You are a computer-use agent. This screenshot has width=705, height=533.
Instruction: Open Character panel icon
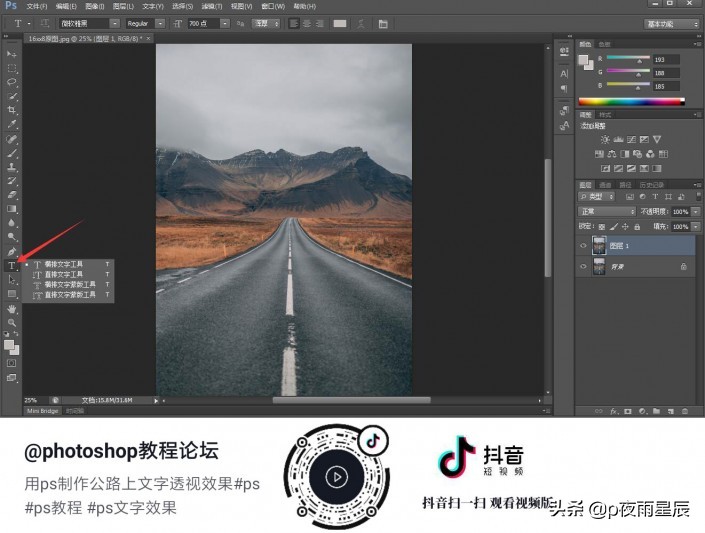pos(564,74)
